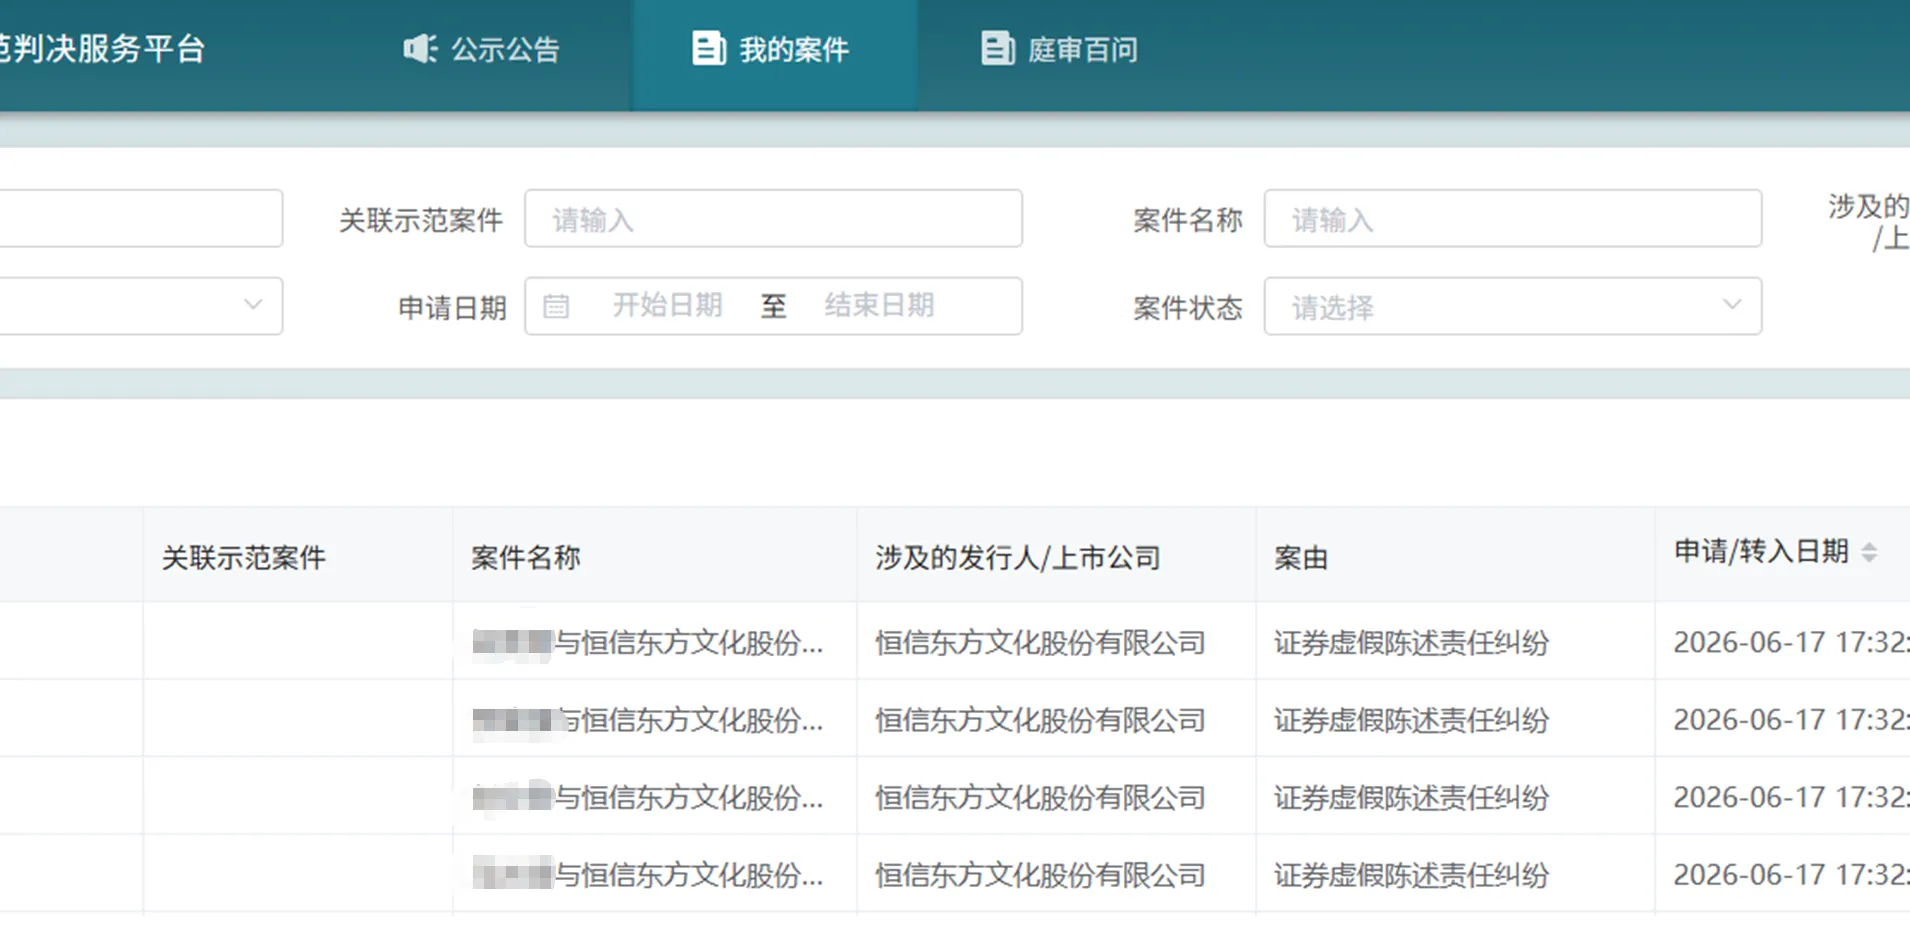Click the calendar icon in 申请日期 field
The image size is (1910, 925).
[556, 306]
